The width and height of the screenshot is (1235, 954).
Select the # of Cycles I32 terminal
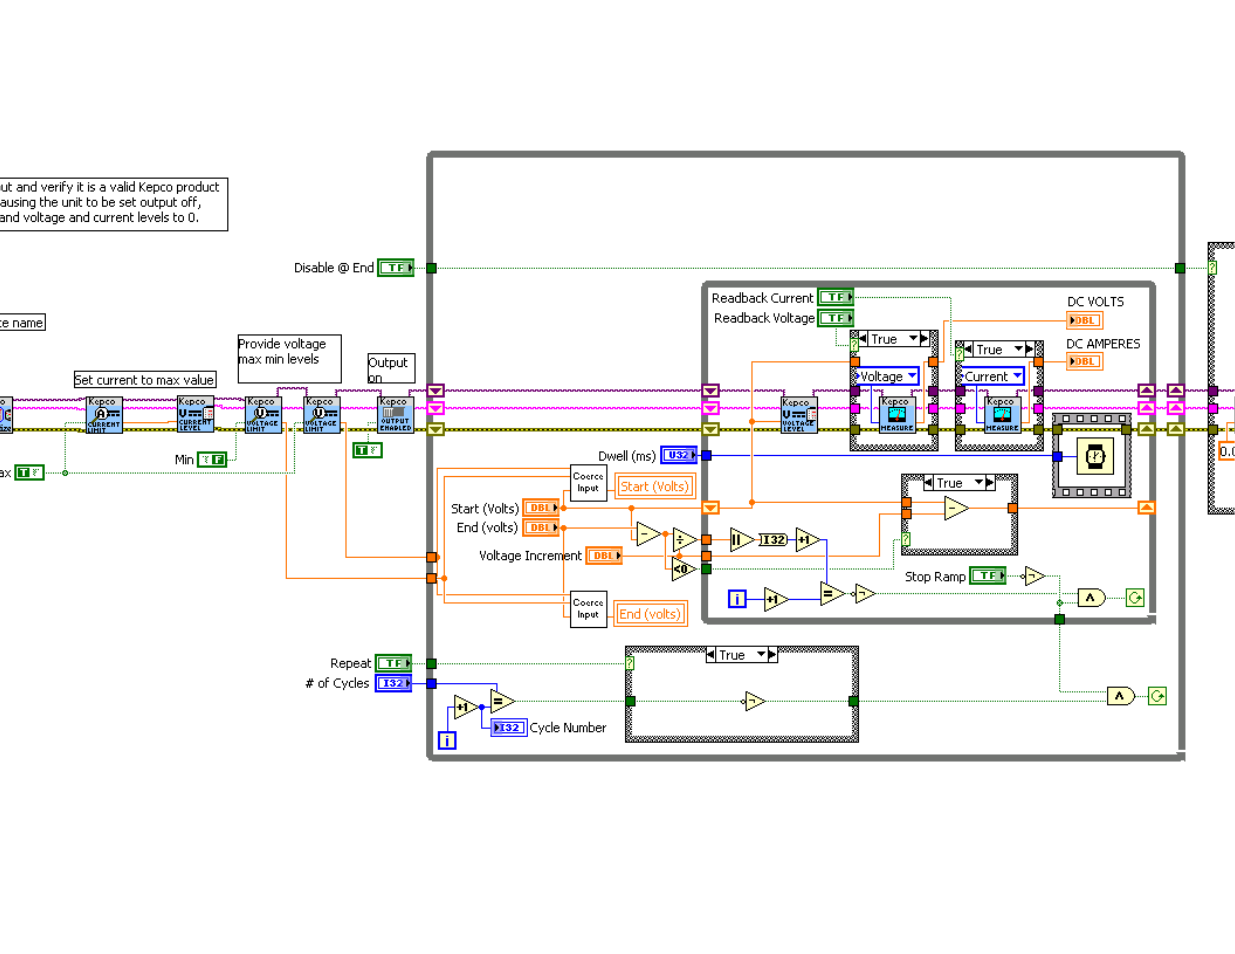tap(394, 683)
